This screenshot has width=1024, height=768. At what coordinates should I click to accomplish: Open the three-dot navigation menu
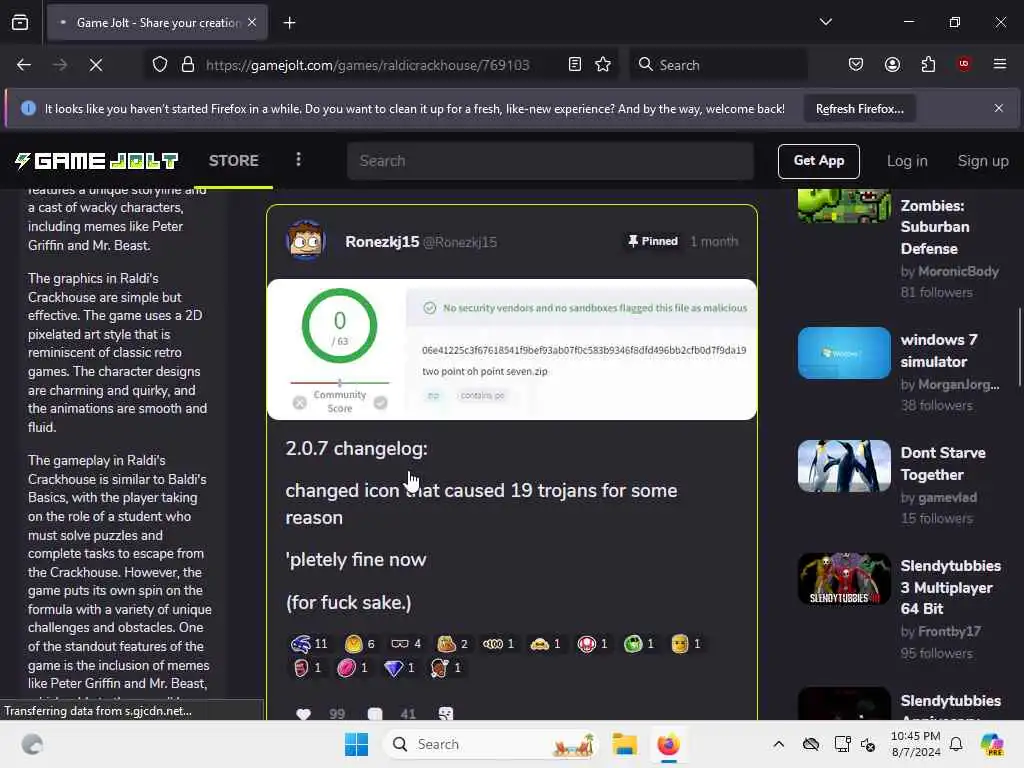pyautogui.click(x=298, y=160)
